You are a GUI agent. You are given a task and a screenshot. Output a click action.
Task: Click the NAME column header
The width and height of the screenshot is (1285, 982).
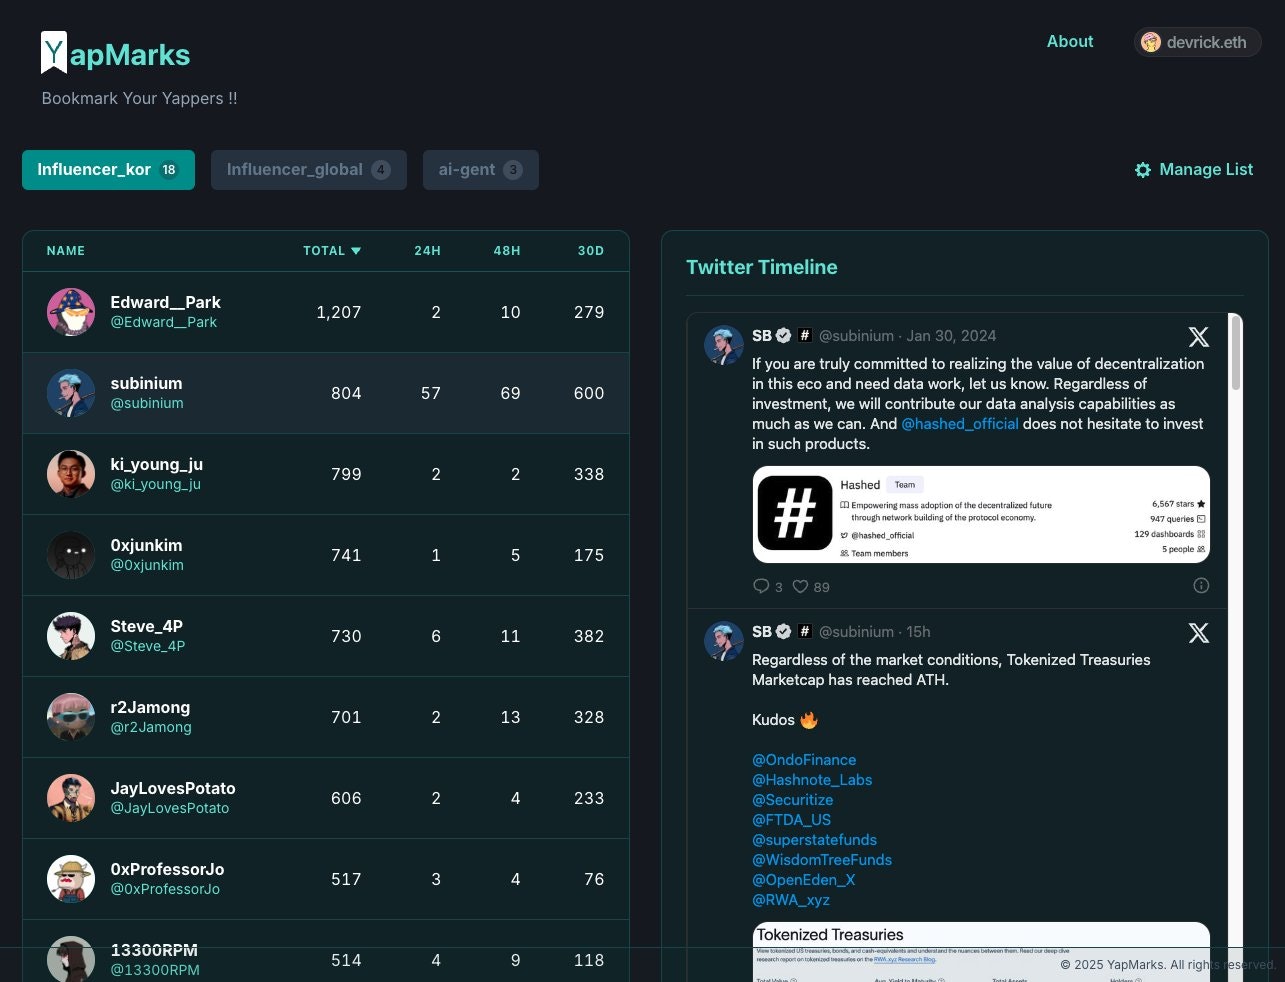pos(66,251)
